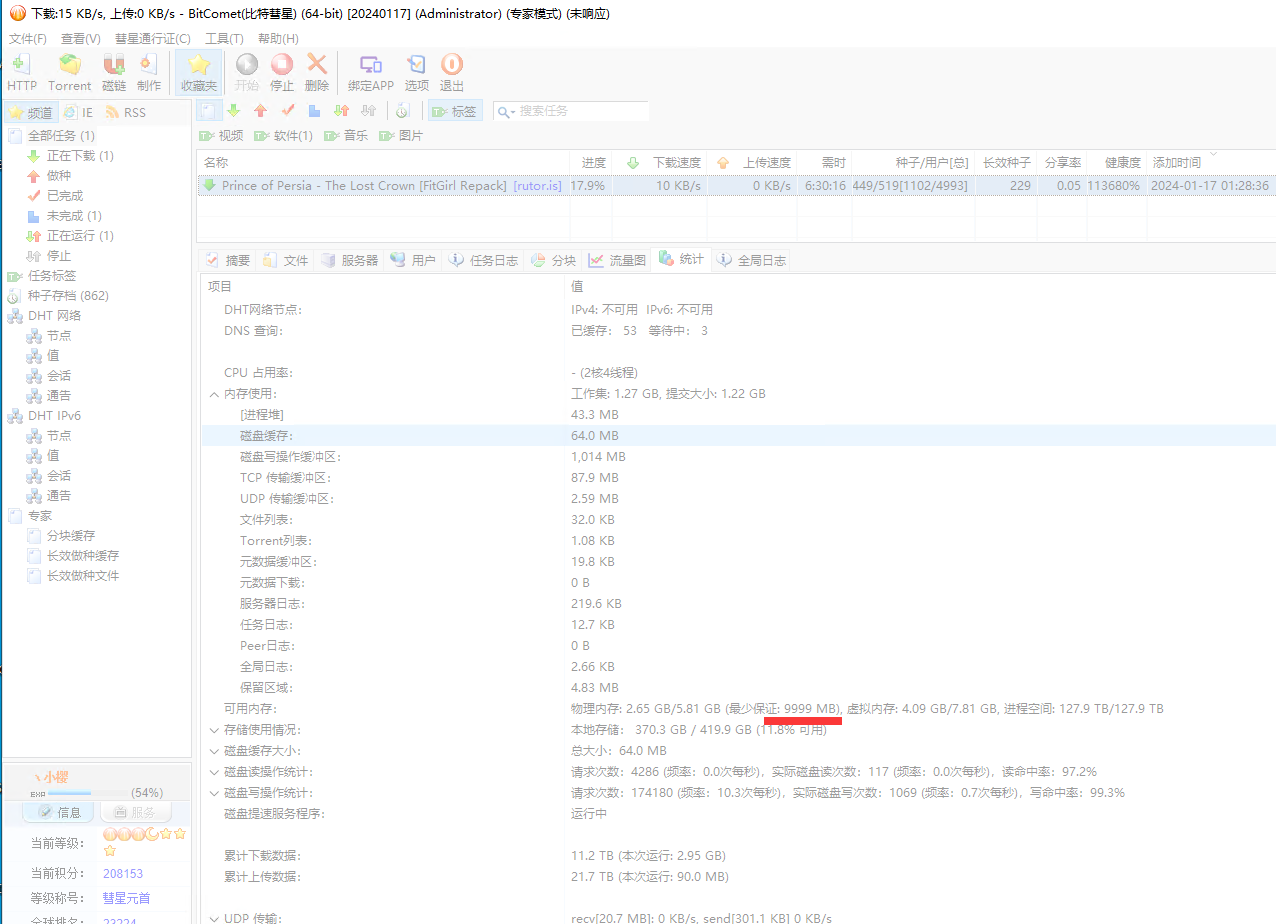Toggle the red up-arrow seeding filter

point(260,111)
